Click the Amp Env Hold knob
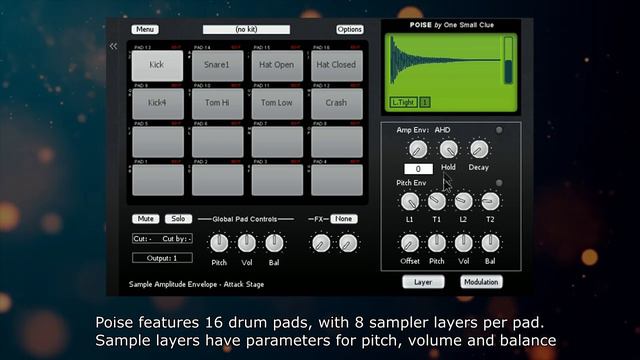The width and height of the screenshot is (640, 360). coord(448,150)
